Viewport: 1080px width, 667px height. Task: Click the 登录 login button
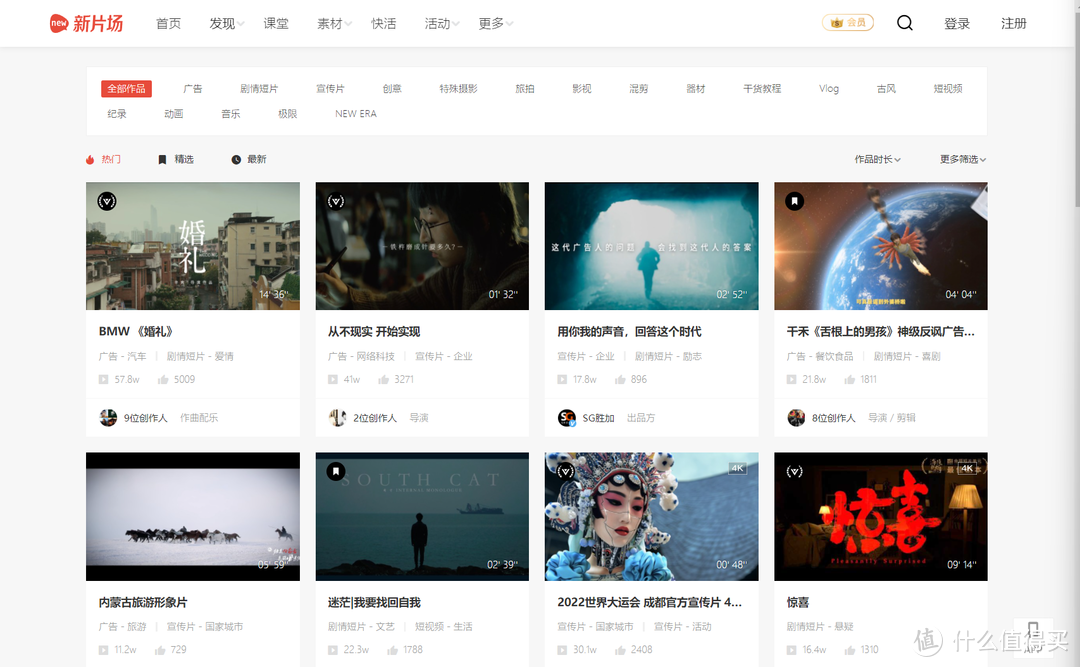[957, 22]
